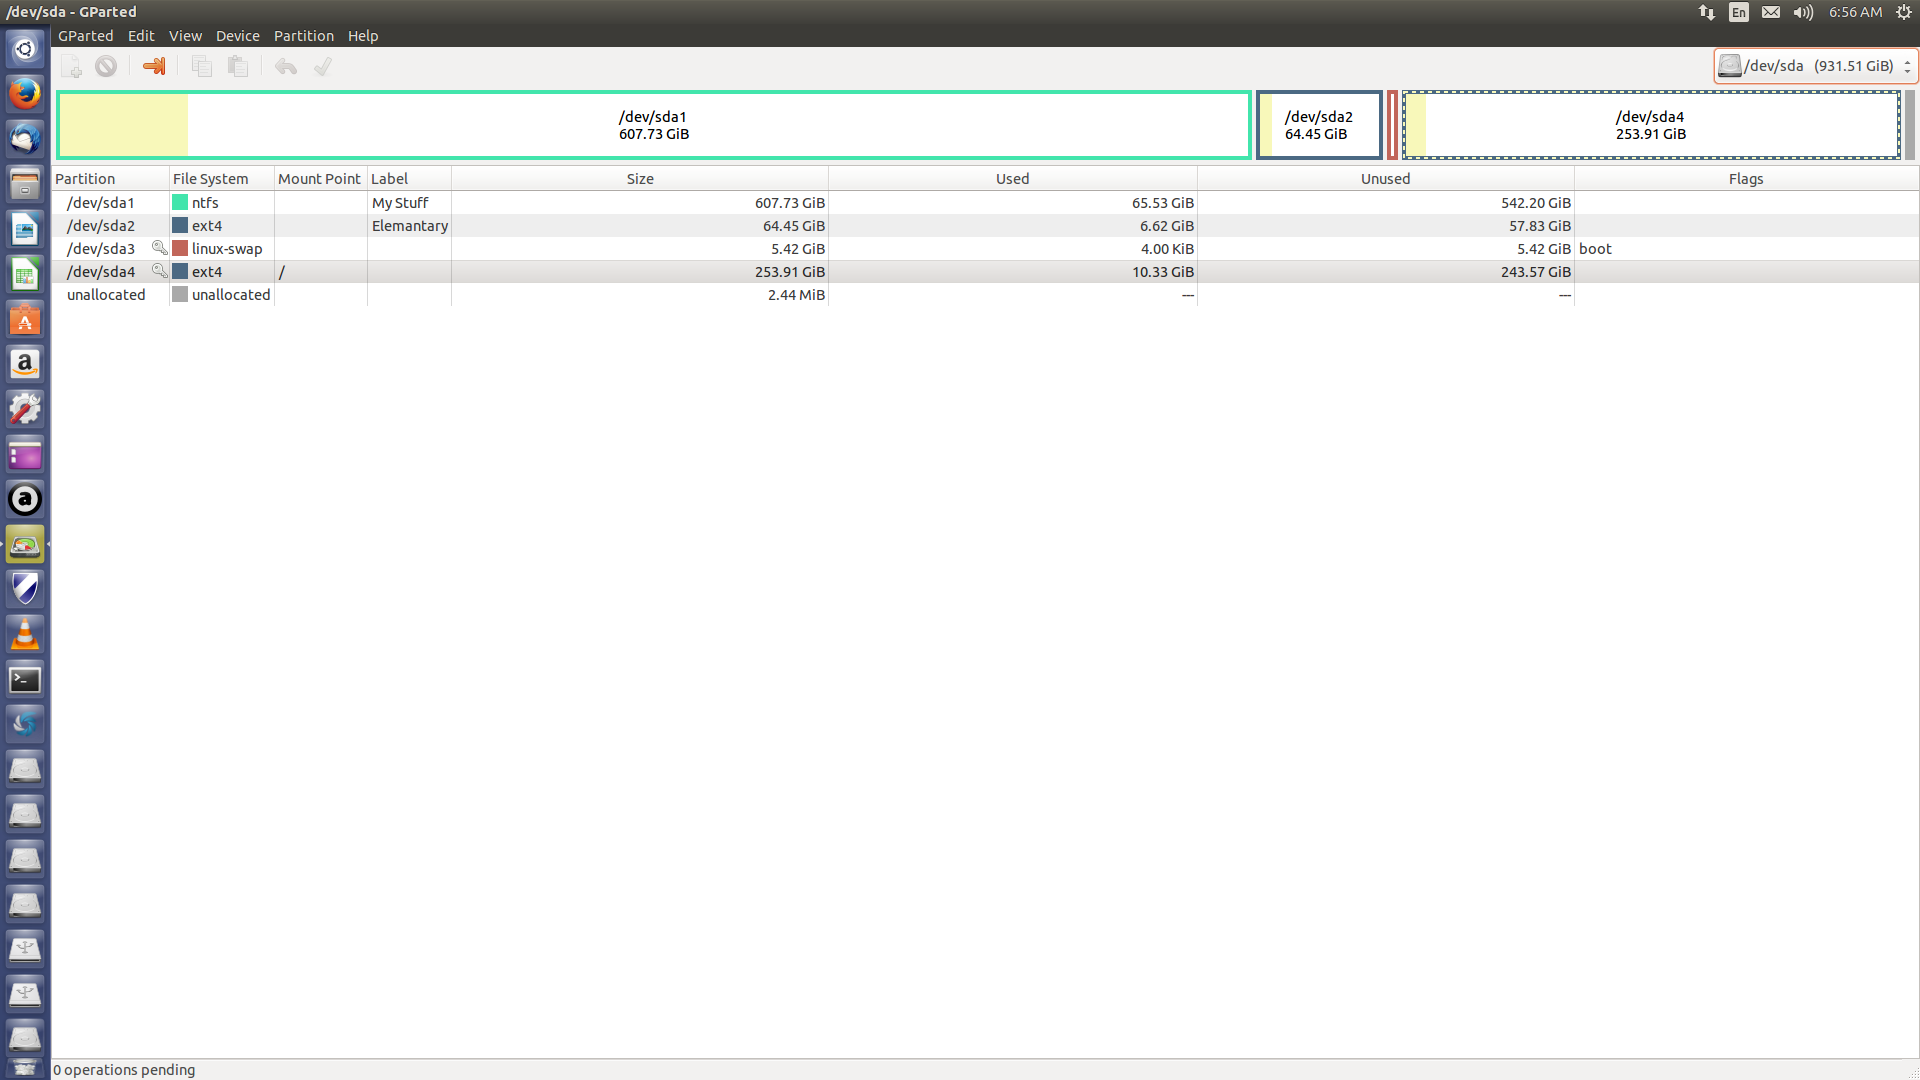This screenshot has height=1080, width=1920.
Task: Select /dev/sda4 block in the disk map
Action: pyautogui.click(x=1651, y=125)
